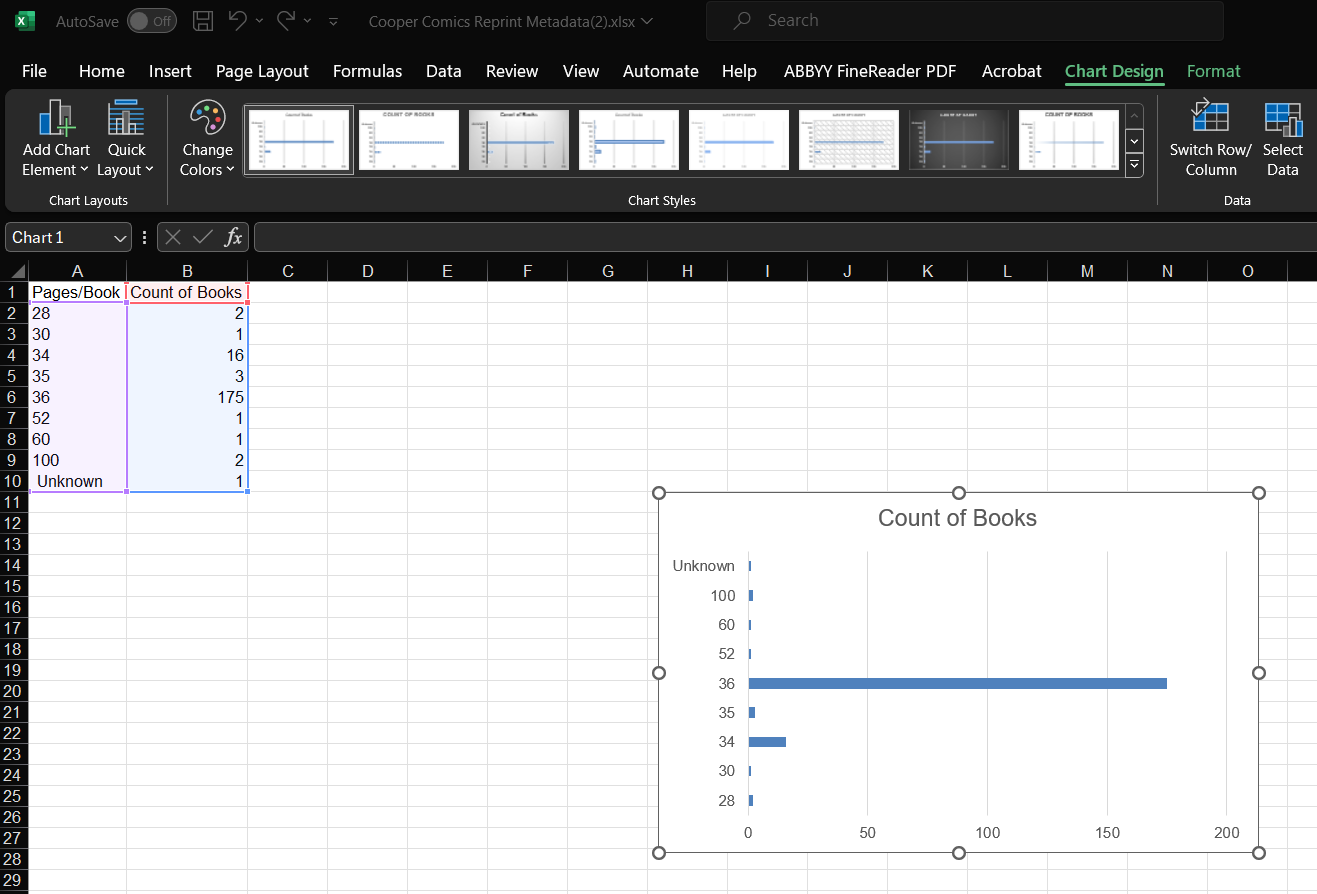1317x894 pixels.
Task: Open the File menu
Action: coord(34,71)
